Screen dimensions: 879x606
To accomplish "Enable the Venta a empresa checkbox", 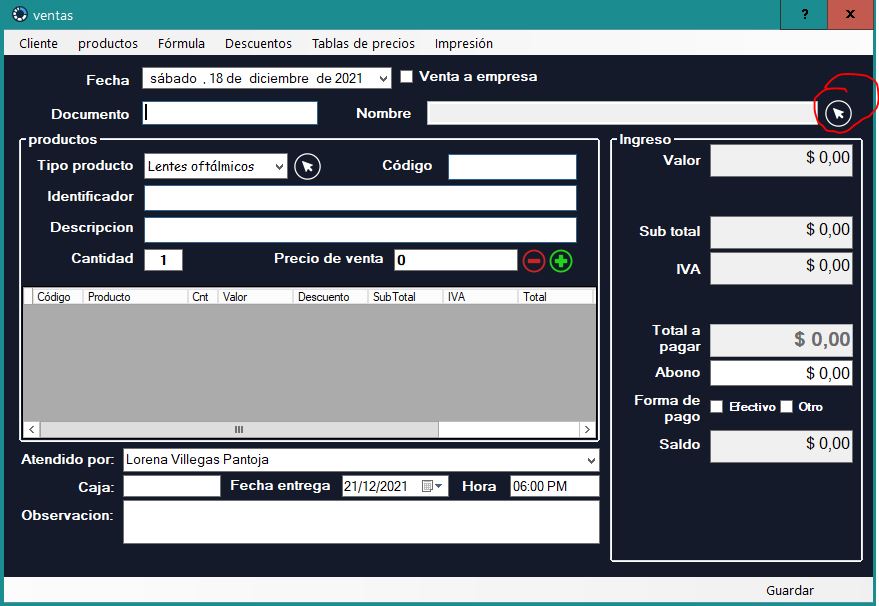I will click(406, 76).
